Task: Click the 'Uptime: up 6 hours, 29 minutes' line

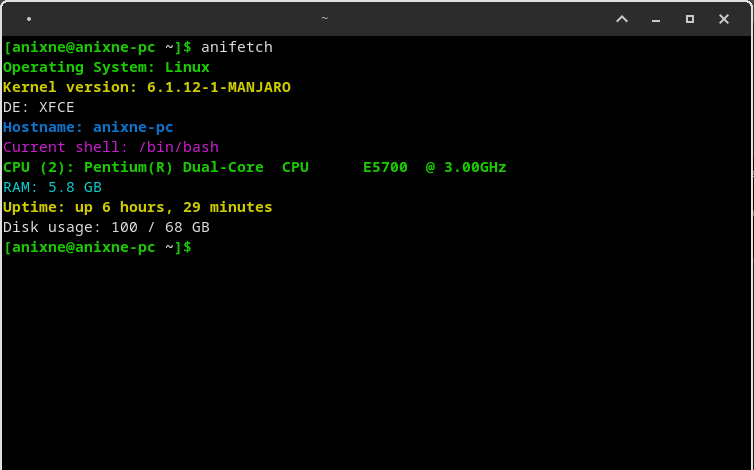Action: [x=138, y=207]
